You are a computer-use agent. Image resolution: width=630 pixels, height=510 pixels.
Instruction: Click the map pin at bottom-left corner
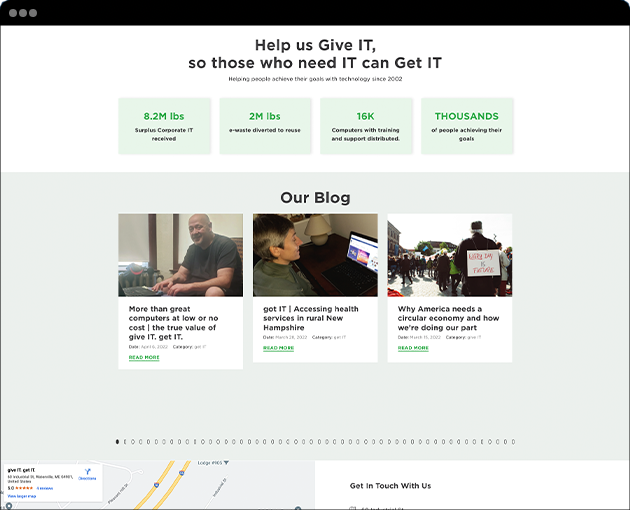click(x=9, y=506)
